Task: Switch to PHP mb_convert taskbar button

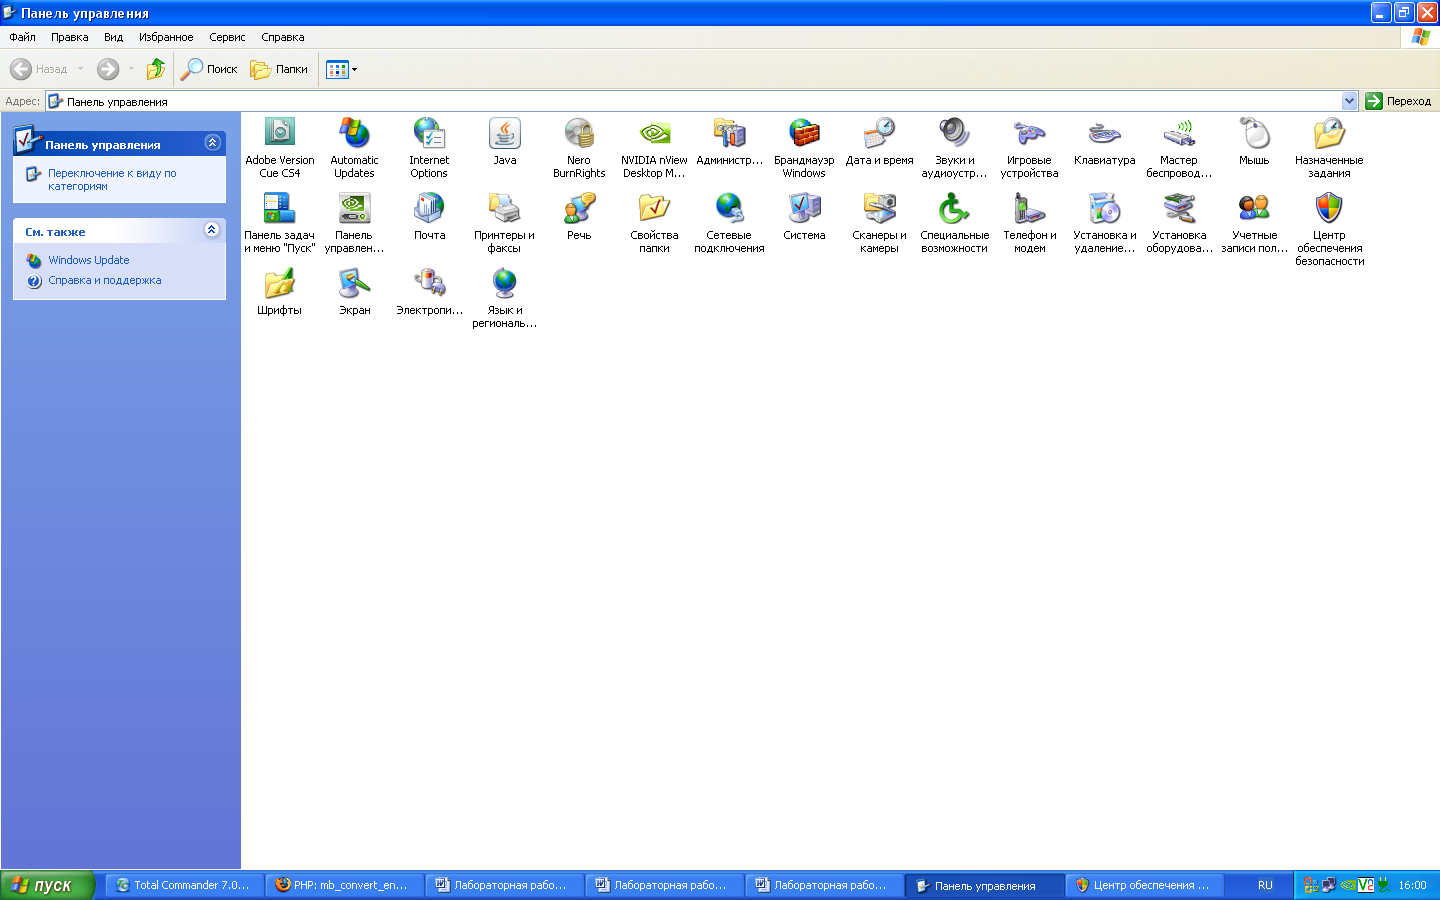Action: click(344, 885)
